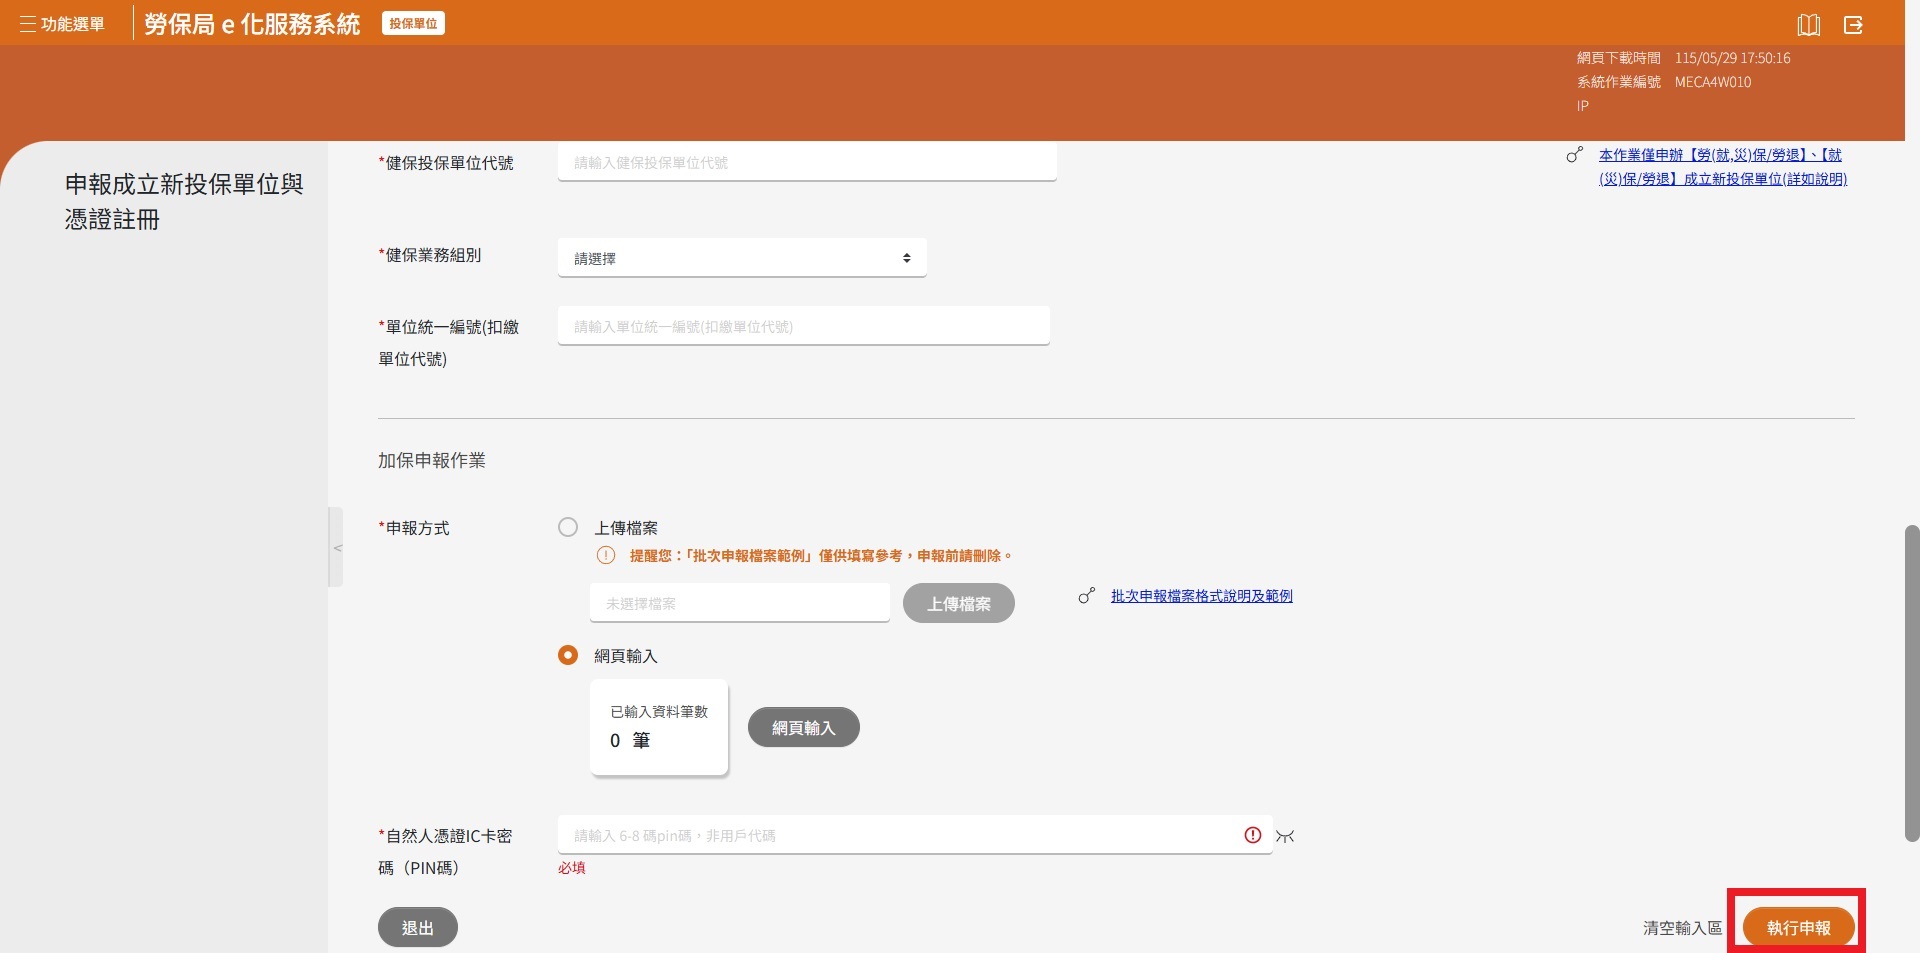Open the 健保業務組別 dropdown
The image size is (1920, 953).
(742, 258)
